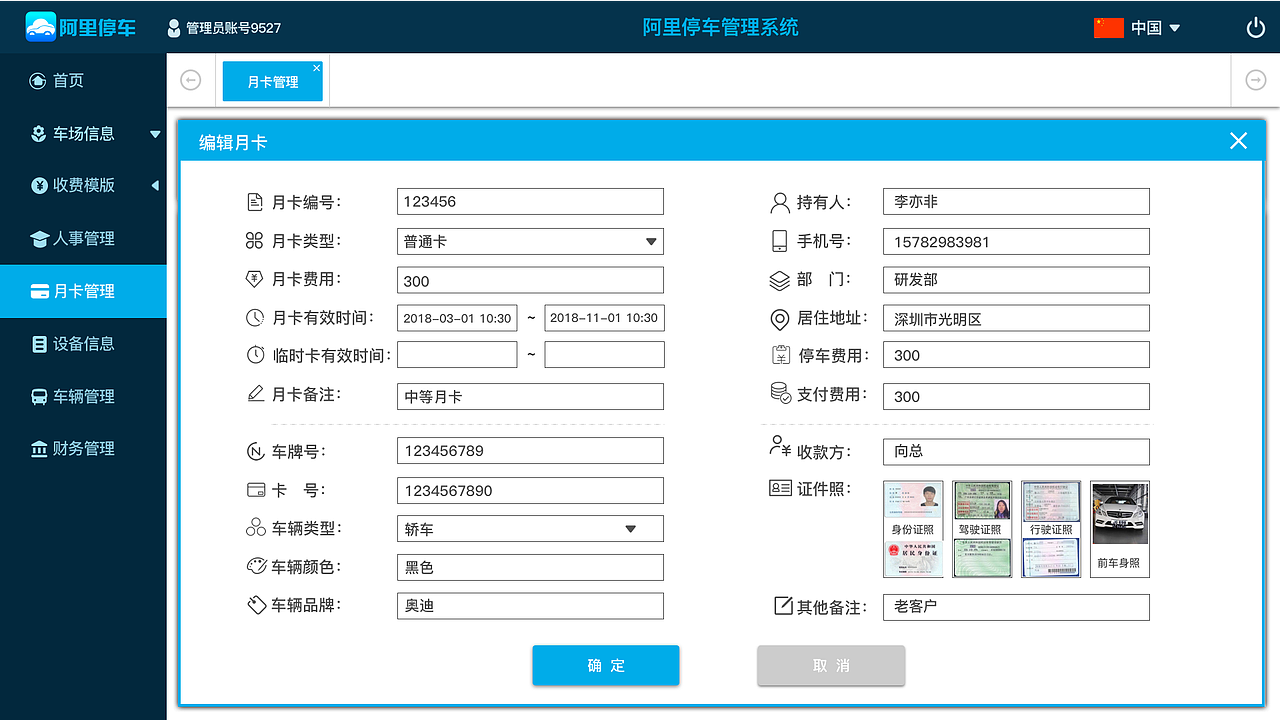
Task: Click the 月卡有效时间 clock icon
Action: (x=255, y=318)
